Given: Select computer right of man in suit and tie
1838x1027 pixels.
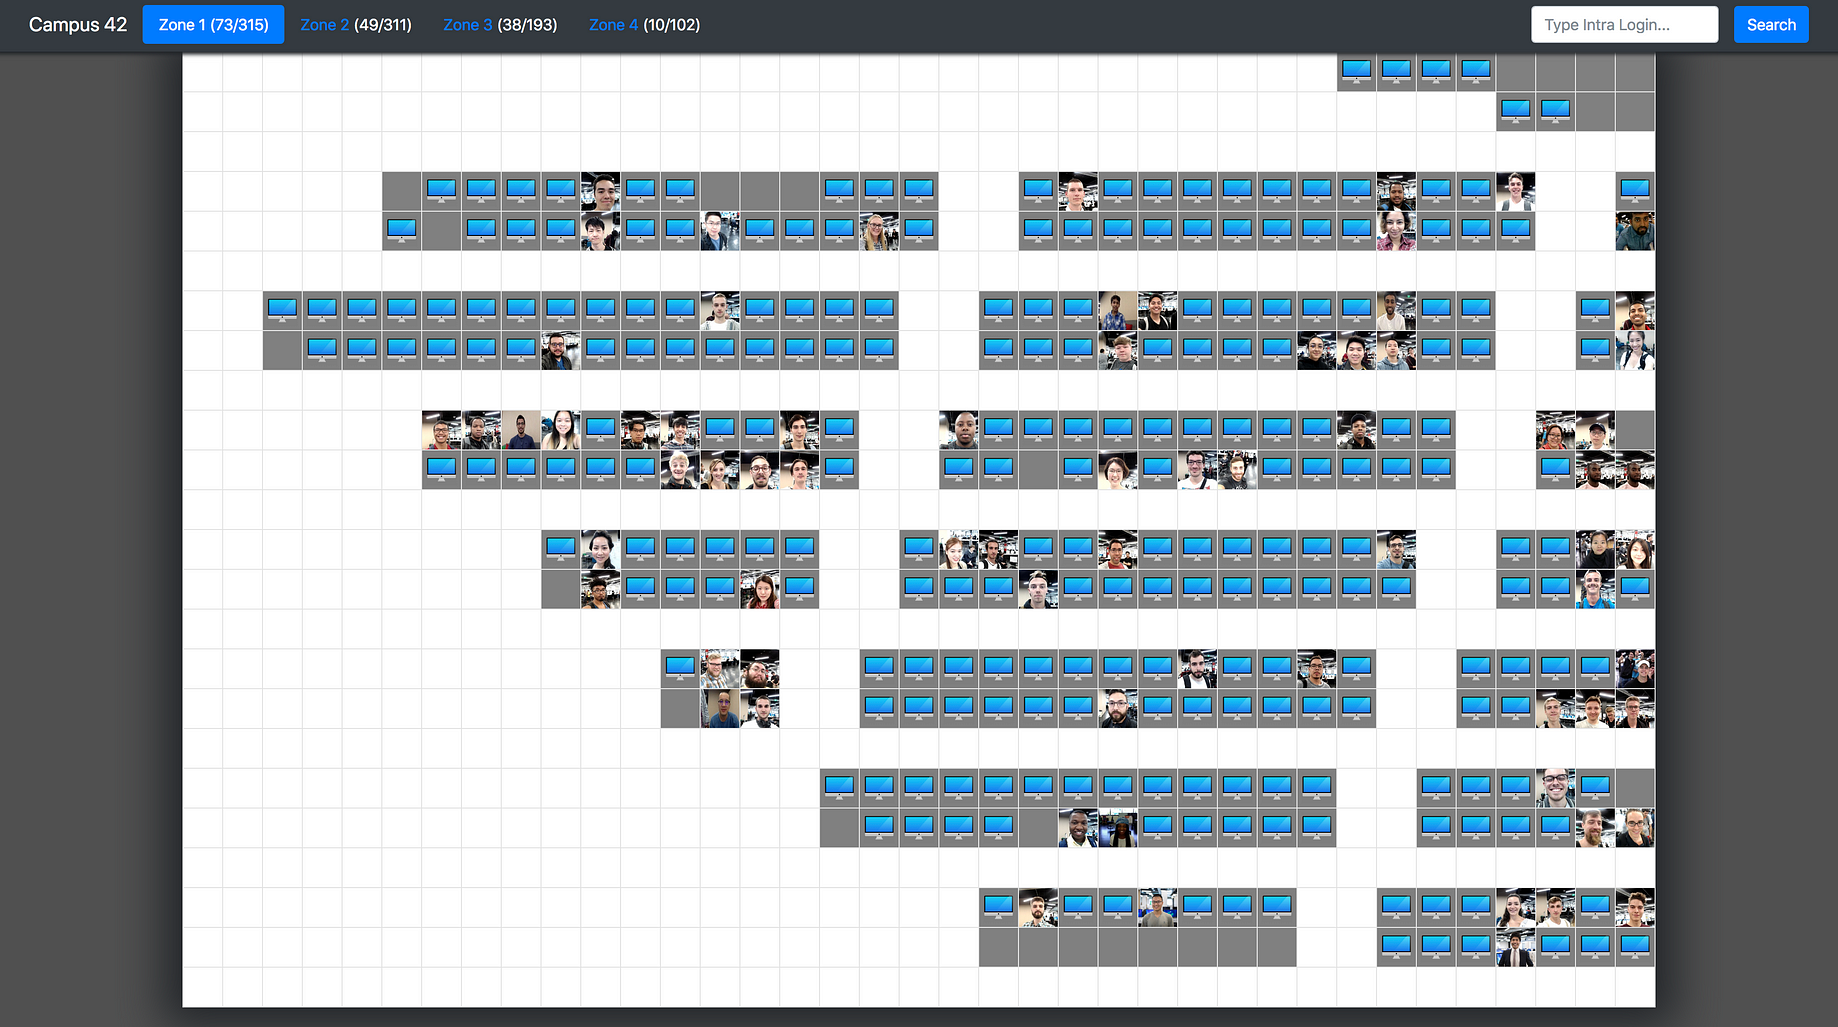Looking at the screenshot, I should click(1556, 947).
